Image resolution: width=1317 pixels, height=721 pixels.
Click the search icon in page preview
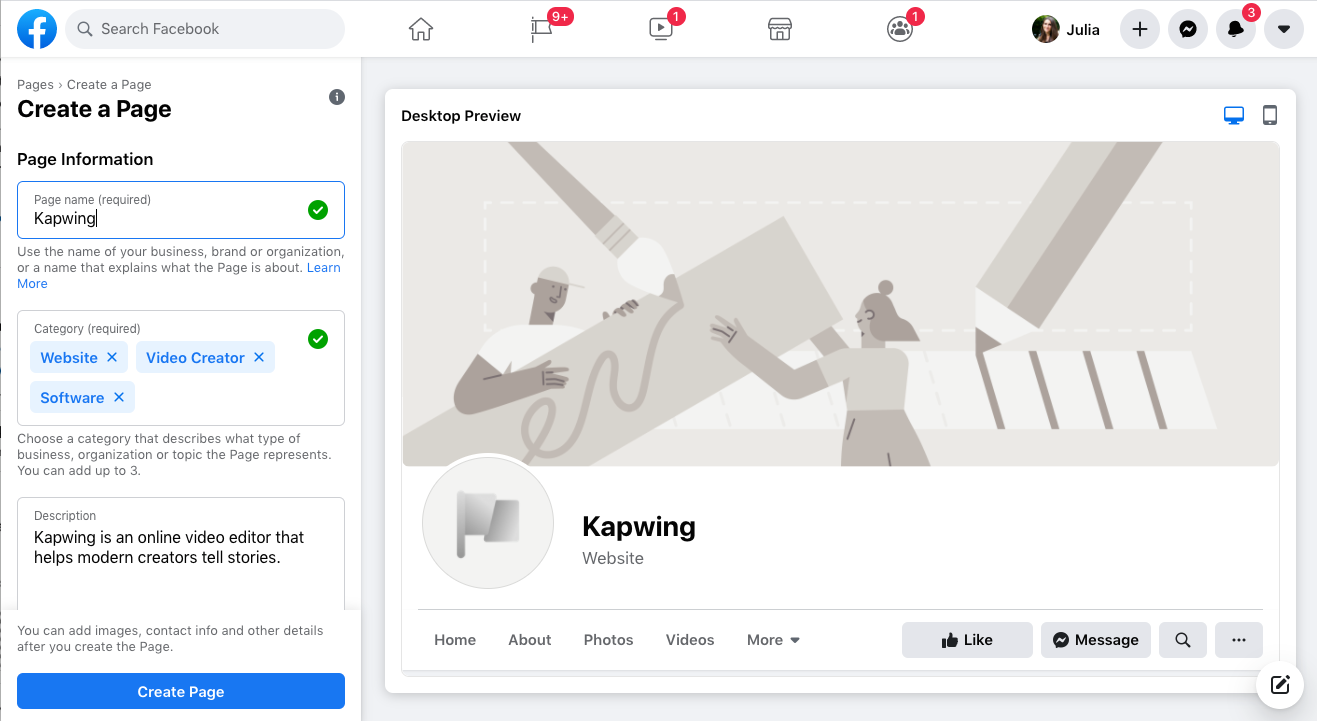point(1183,640)
